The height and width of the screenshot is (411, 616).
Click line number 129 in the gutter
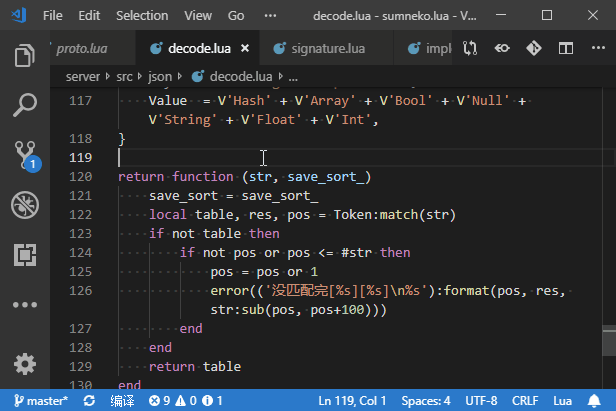click(81, 367)
